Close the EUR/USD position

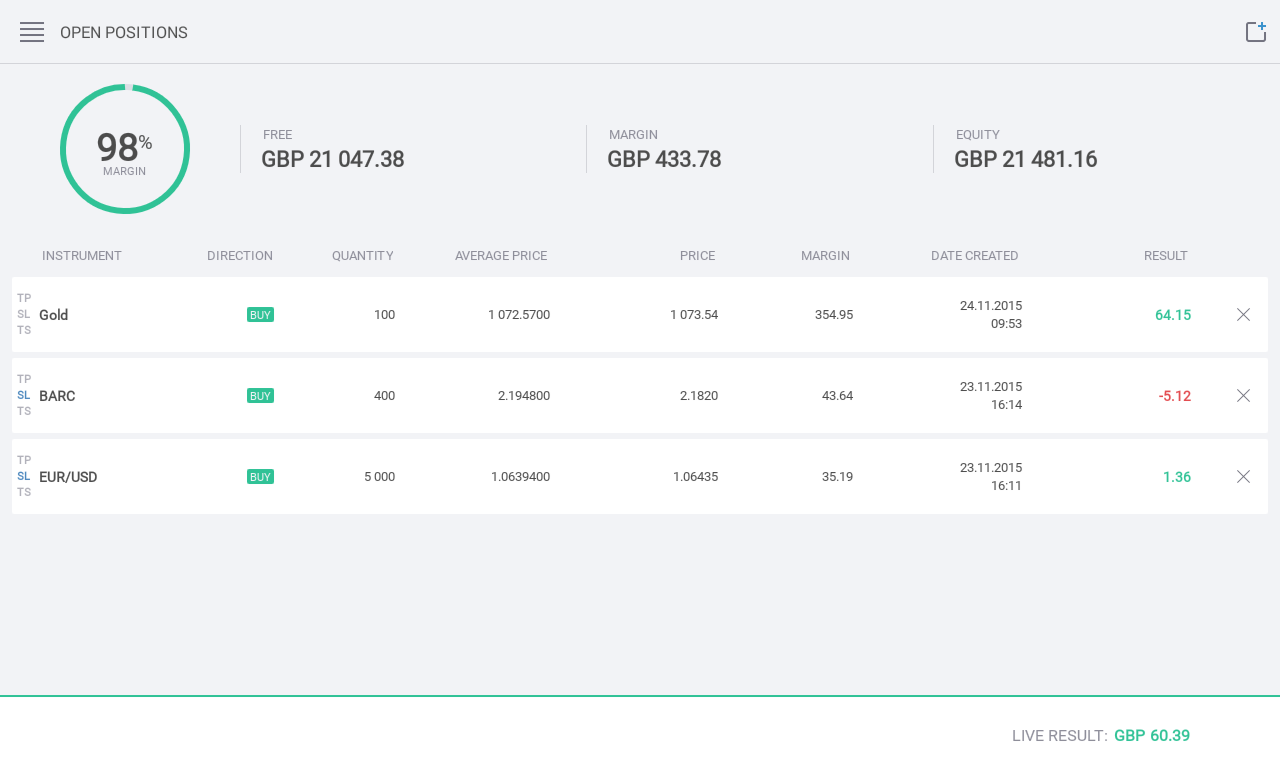tap(1243, 477)
